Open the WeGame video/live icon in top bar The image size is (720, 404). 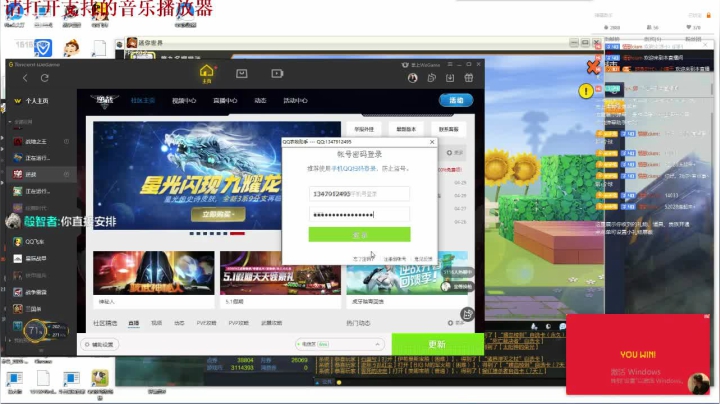277,73
